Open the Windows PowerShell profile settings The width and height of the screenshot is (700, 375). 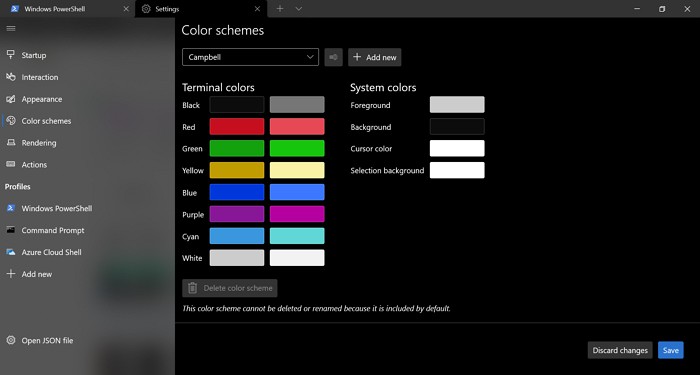click(88, 208)
